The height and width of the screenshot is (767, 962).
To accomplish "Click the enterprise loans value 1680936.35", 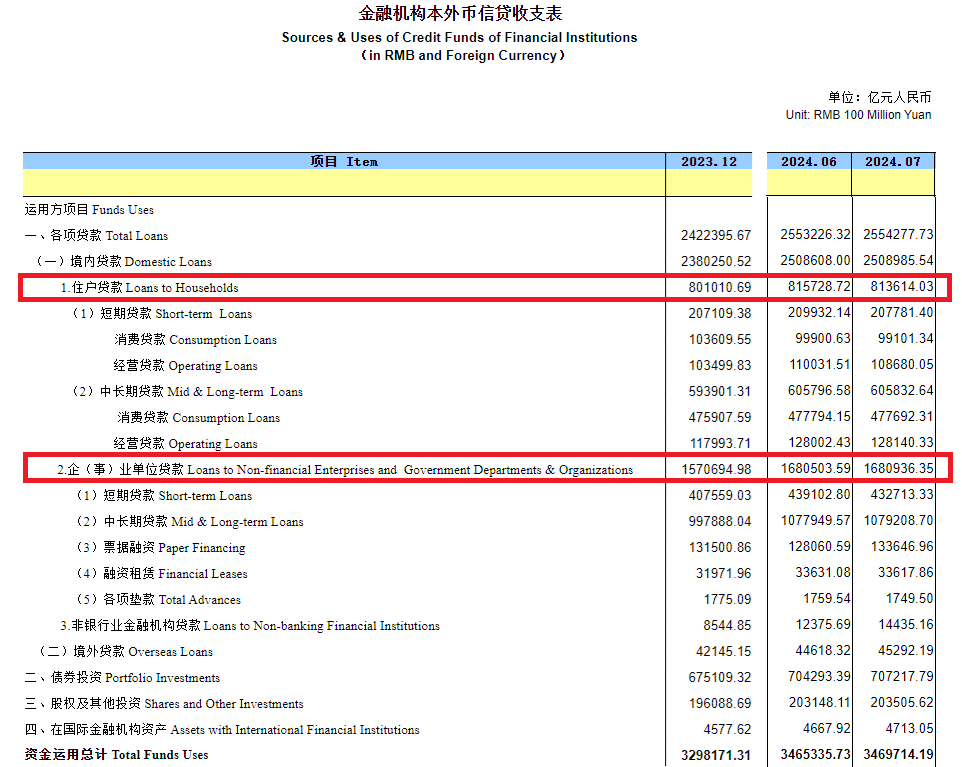I will click(x=899, y=469).
